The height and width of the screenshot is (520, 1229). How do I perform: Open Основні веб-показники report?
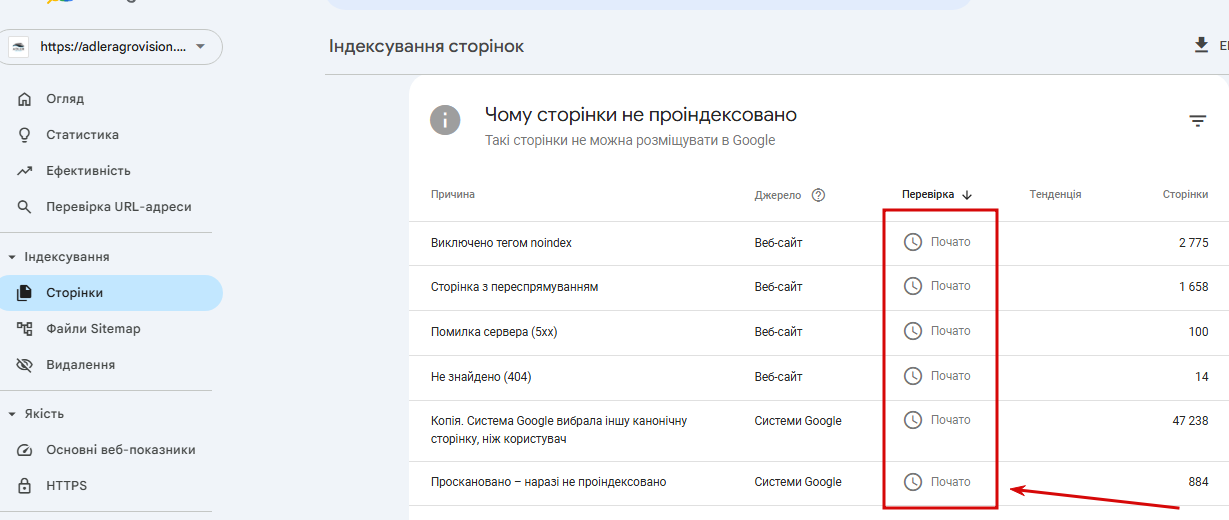point(120,450)
